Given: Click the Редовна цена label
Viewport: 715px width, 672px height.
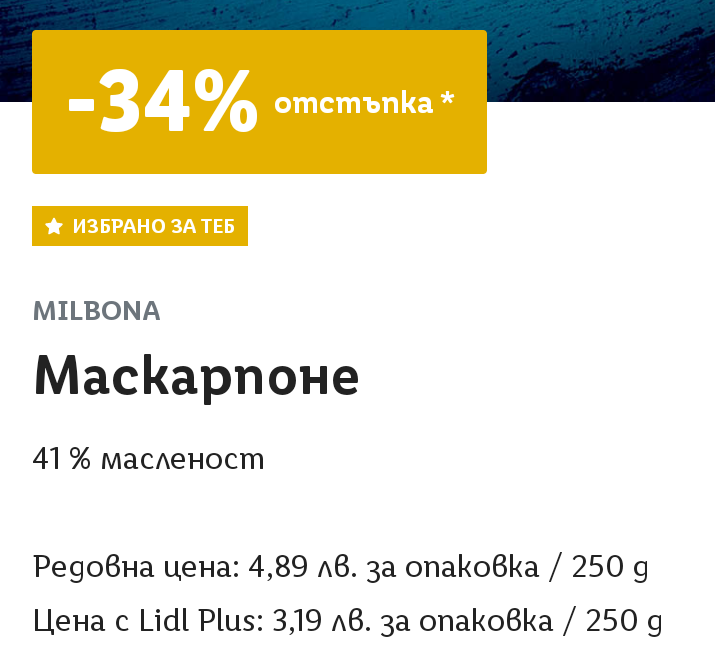Looking at the screenshot, I should click(x=135, y=568).
